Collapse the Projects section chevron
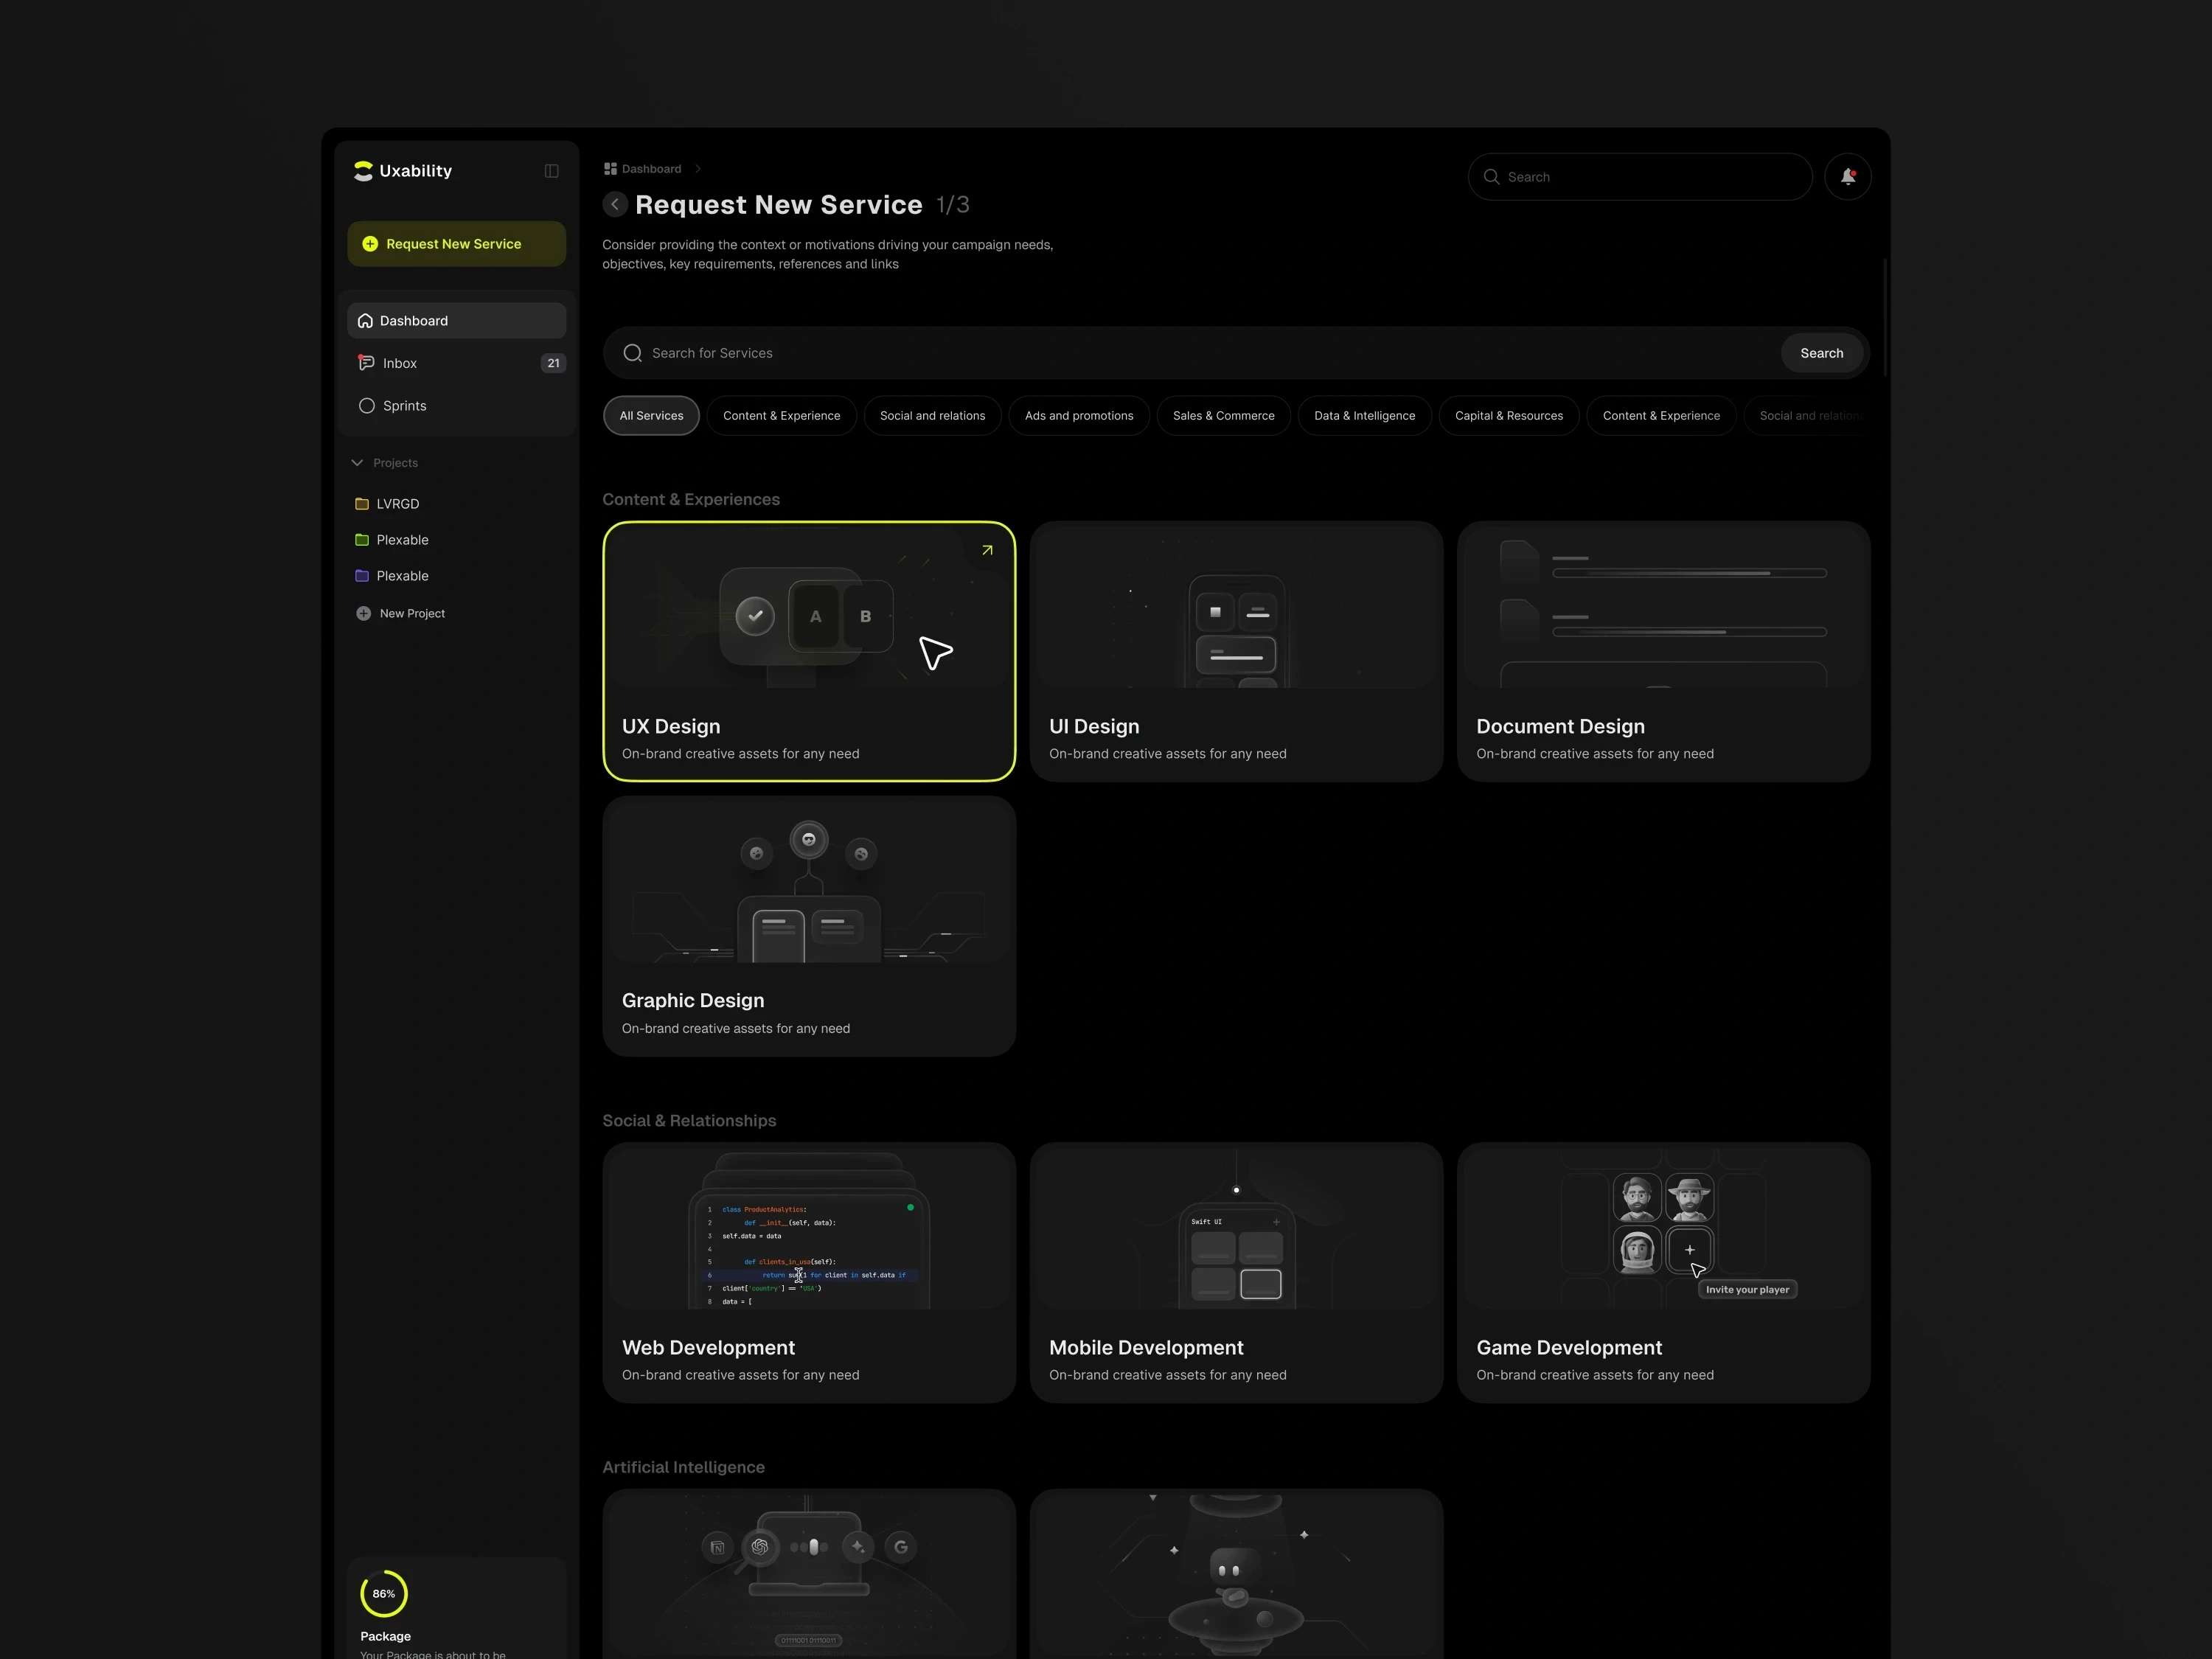The image size is (2212, 1659). pos(357,463)
